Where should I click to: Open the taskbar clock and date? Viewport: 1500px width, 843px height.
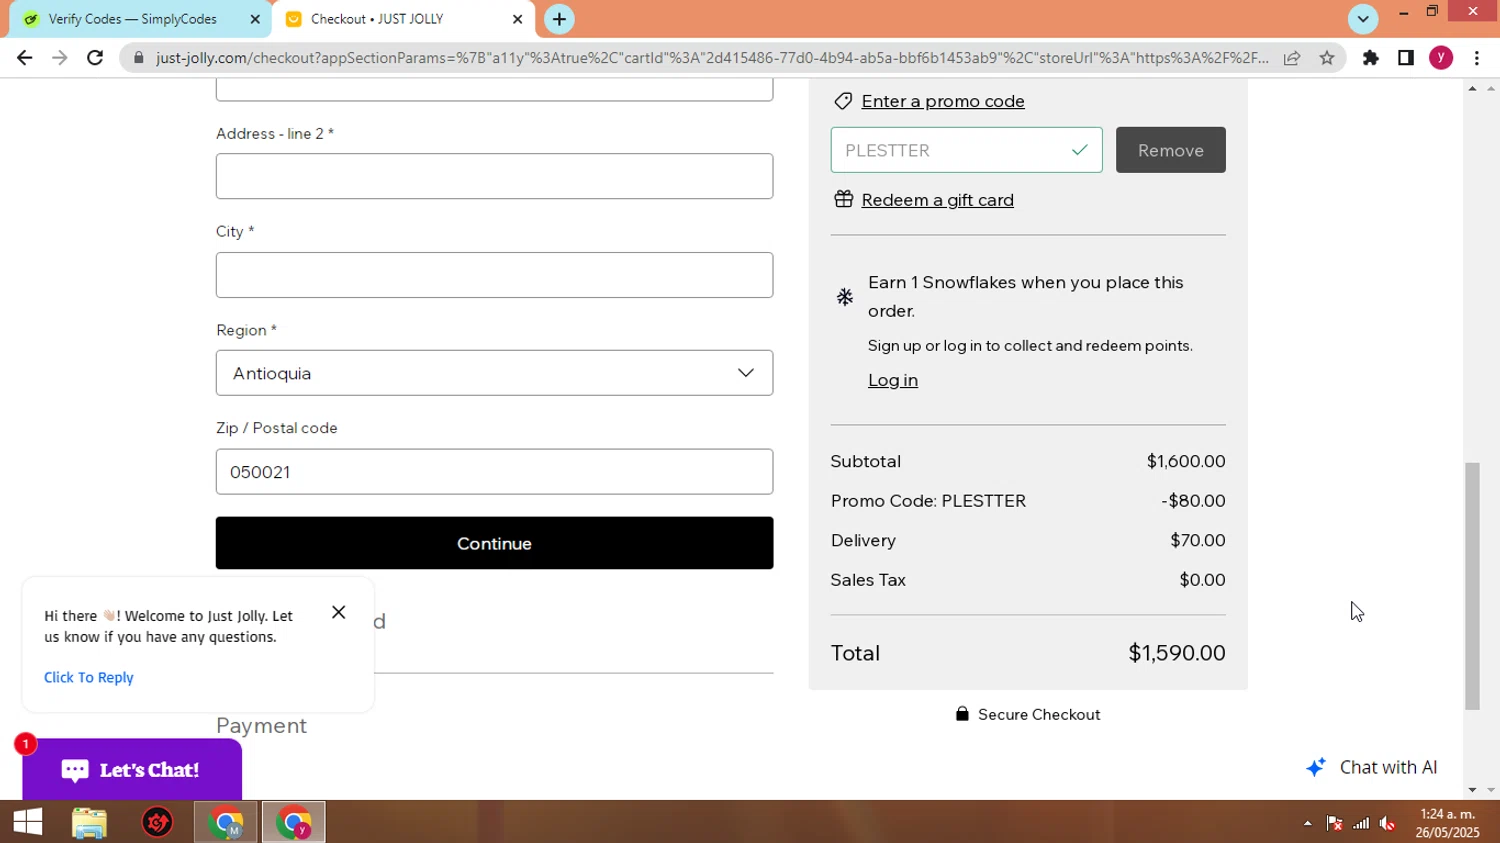pos(1447,823)
